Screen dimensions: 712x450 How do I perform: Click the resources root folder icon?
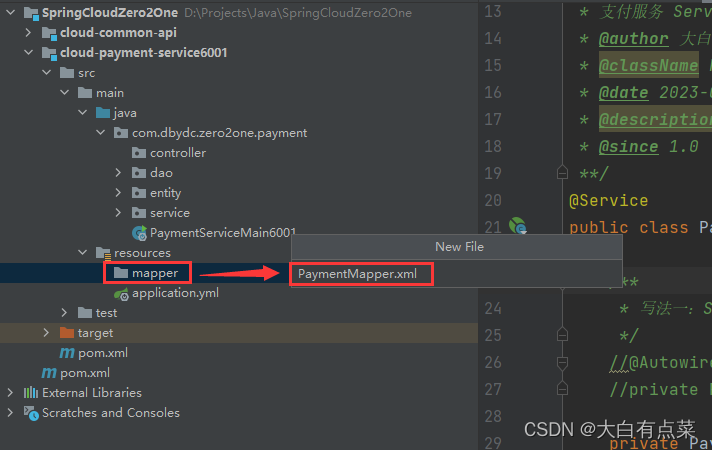pos(104,253)
